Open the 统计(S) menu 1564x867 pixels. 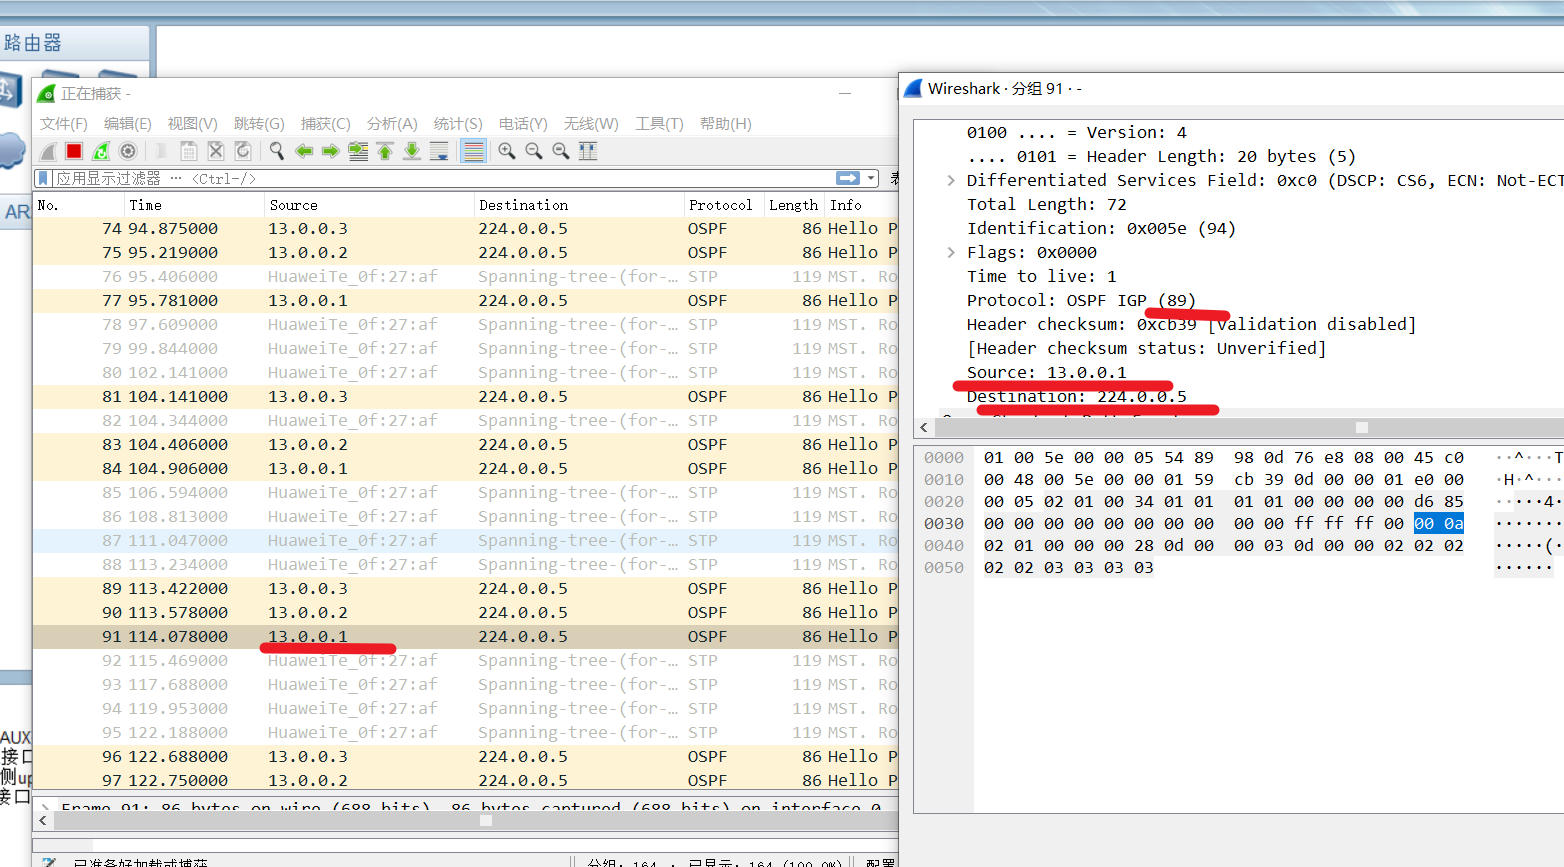458,123
